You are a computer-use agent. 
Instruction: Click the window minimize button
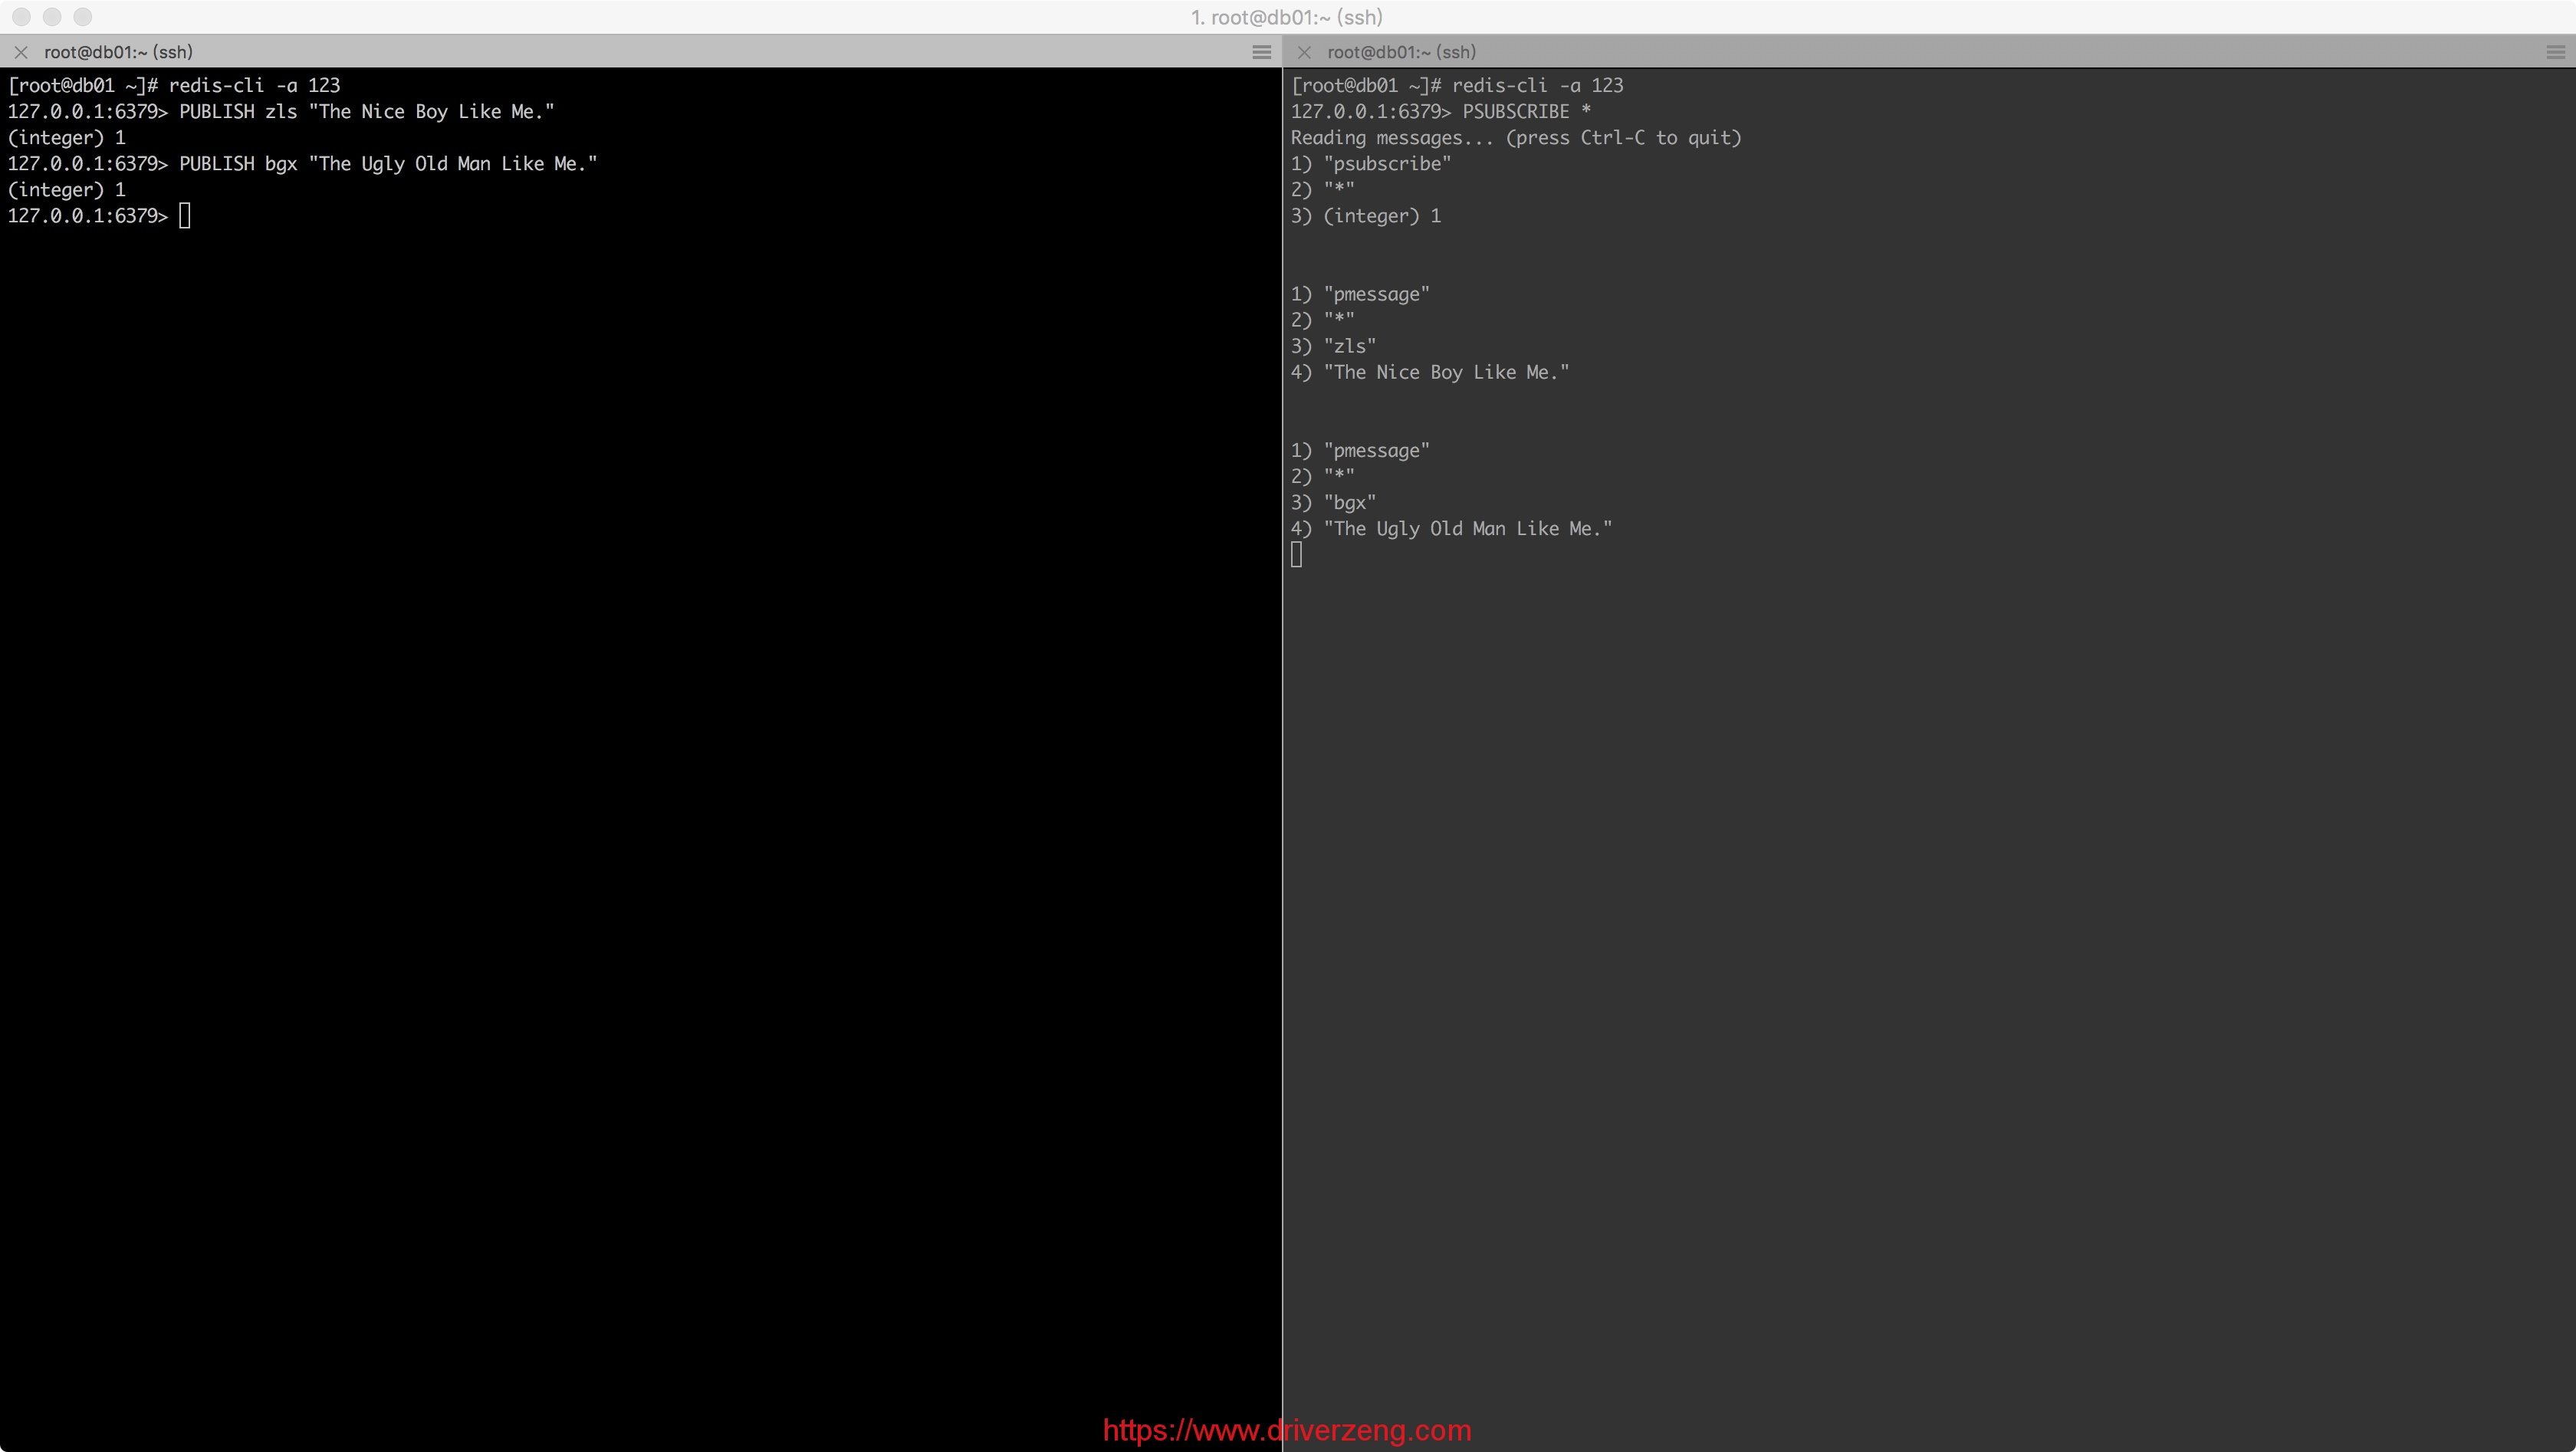[52, 17]
